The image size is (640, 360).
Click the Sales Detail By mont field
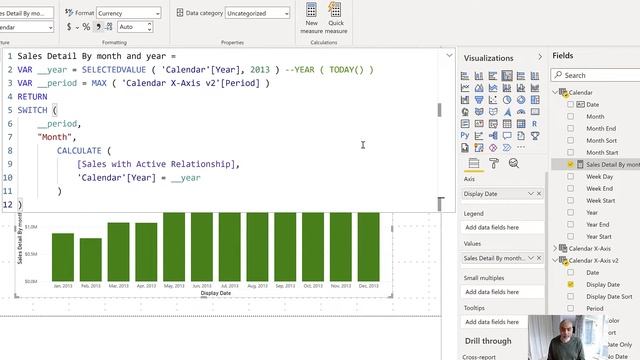click(613, 164)
